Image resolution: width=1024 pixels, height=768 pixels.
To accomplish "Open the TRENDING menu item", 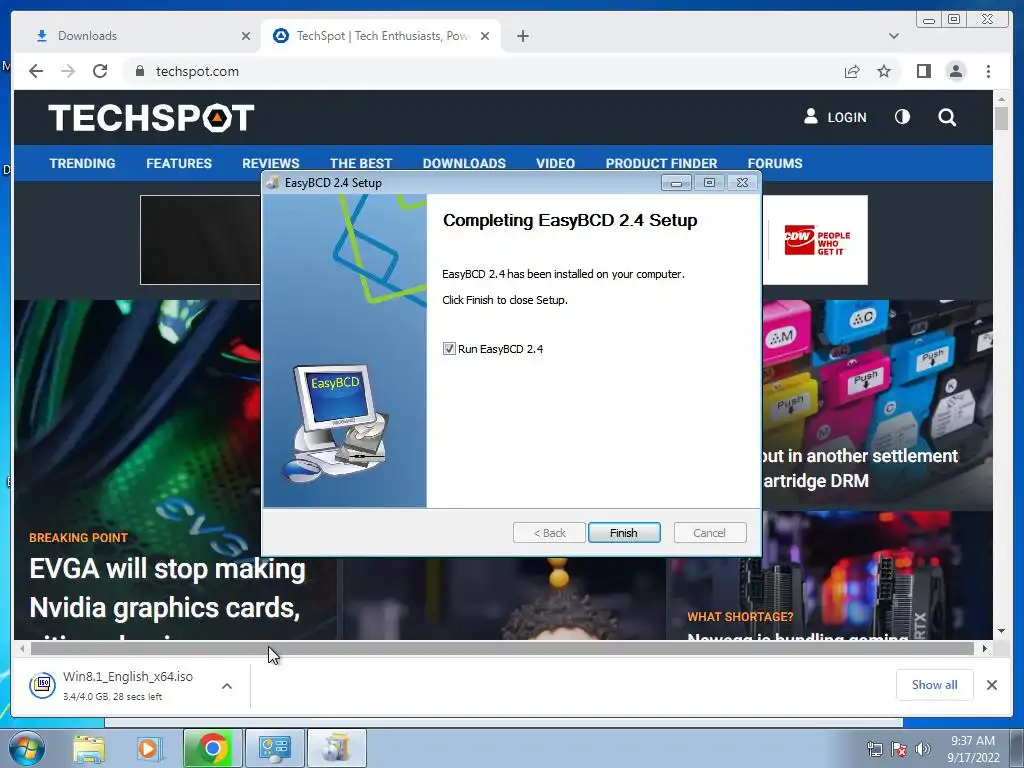I will (x=82, y=163).
